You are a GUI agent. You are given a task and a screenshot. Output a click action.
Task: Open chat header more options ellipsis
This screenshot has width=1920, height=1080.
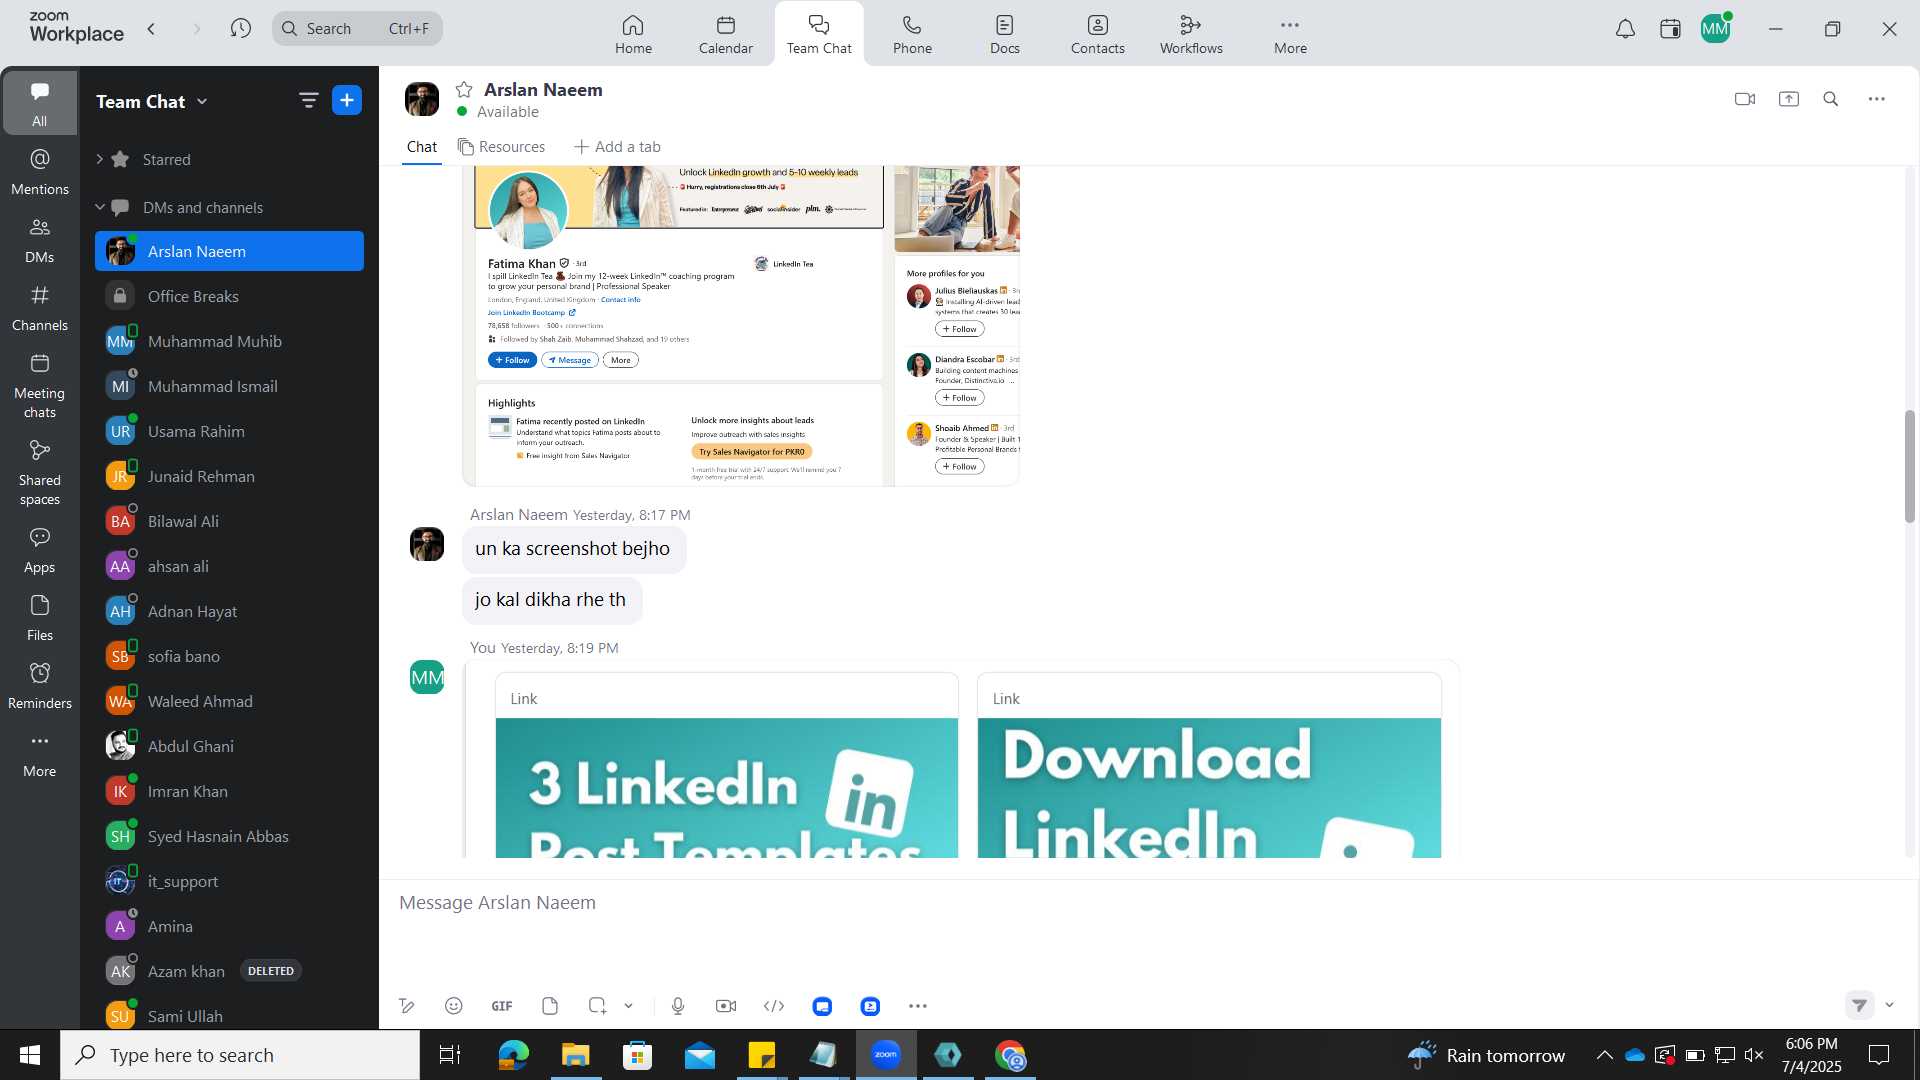pos(1877,99)
